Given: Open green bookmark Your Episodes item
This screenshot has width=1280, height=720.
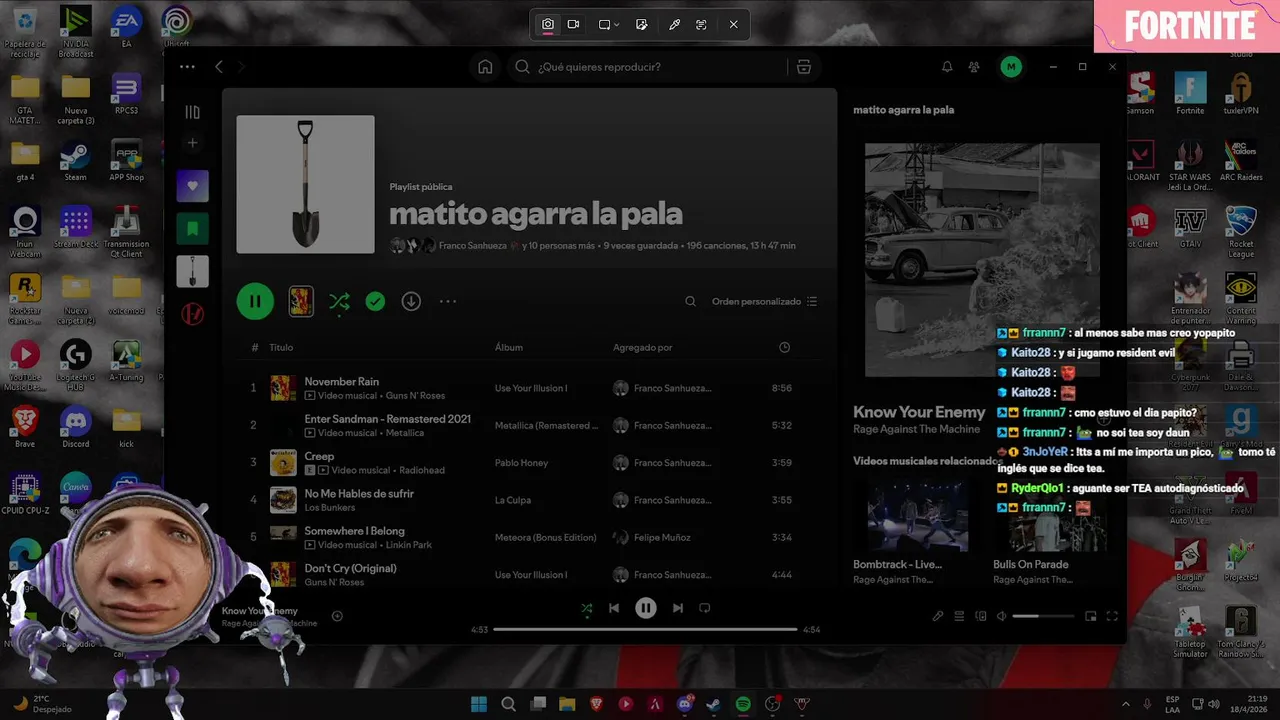Looking at the screenshot, I should coord(193,229).
